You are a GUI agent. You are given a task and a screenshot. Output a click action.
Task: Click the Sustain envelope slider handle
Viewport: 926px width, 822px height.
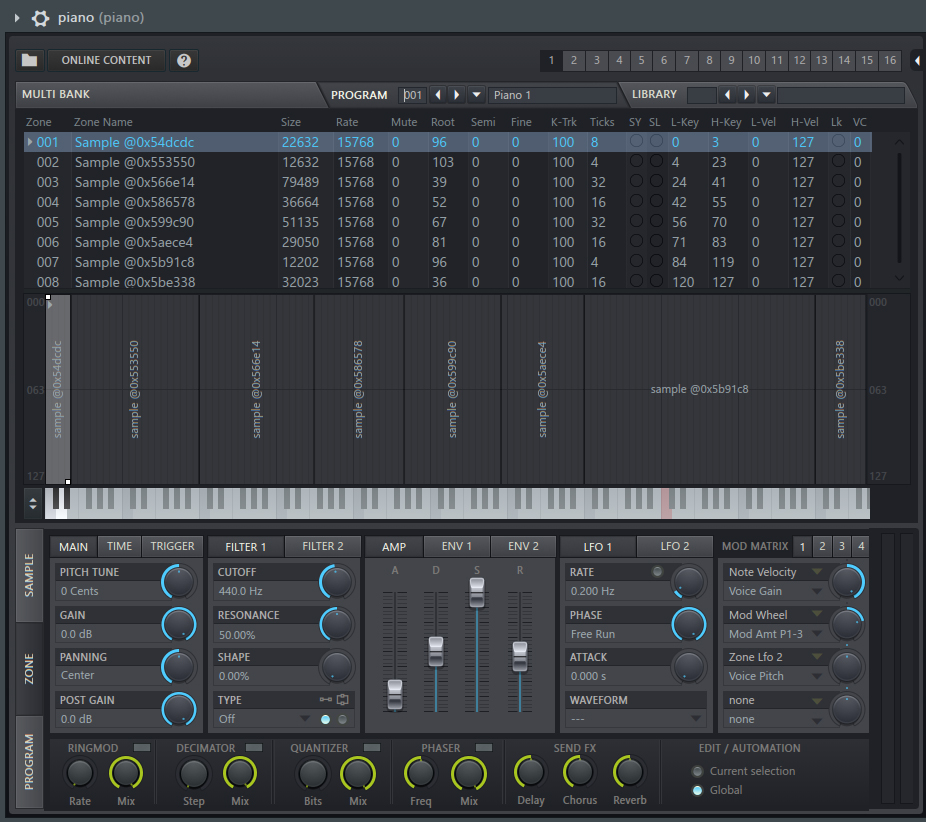[x=477, y=591]
